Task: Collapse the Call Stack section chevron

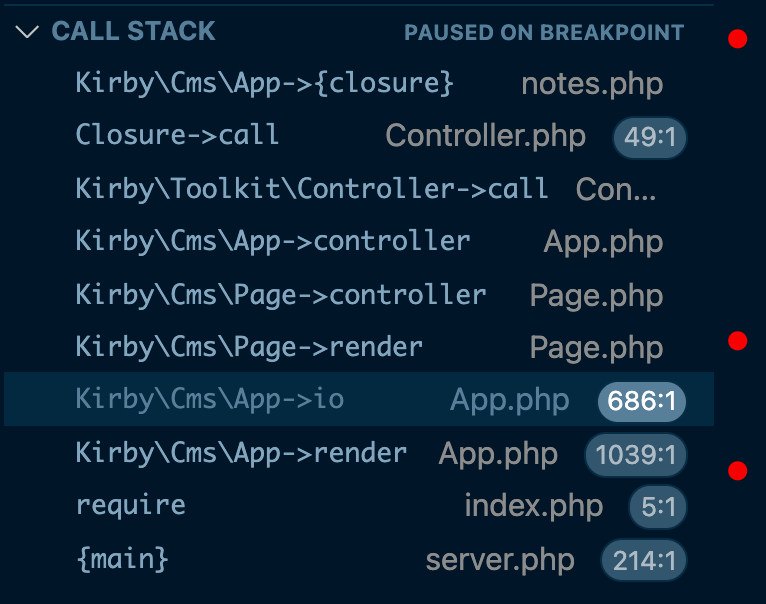Action: click(x=27, y=32)
